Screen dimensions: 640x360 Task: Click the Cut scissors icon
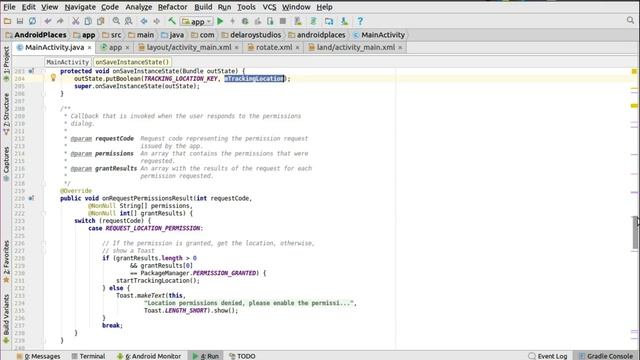[x=76, y=21]
